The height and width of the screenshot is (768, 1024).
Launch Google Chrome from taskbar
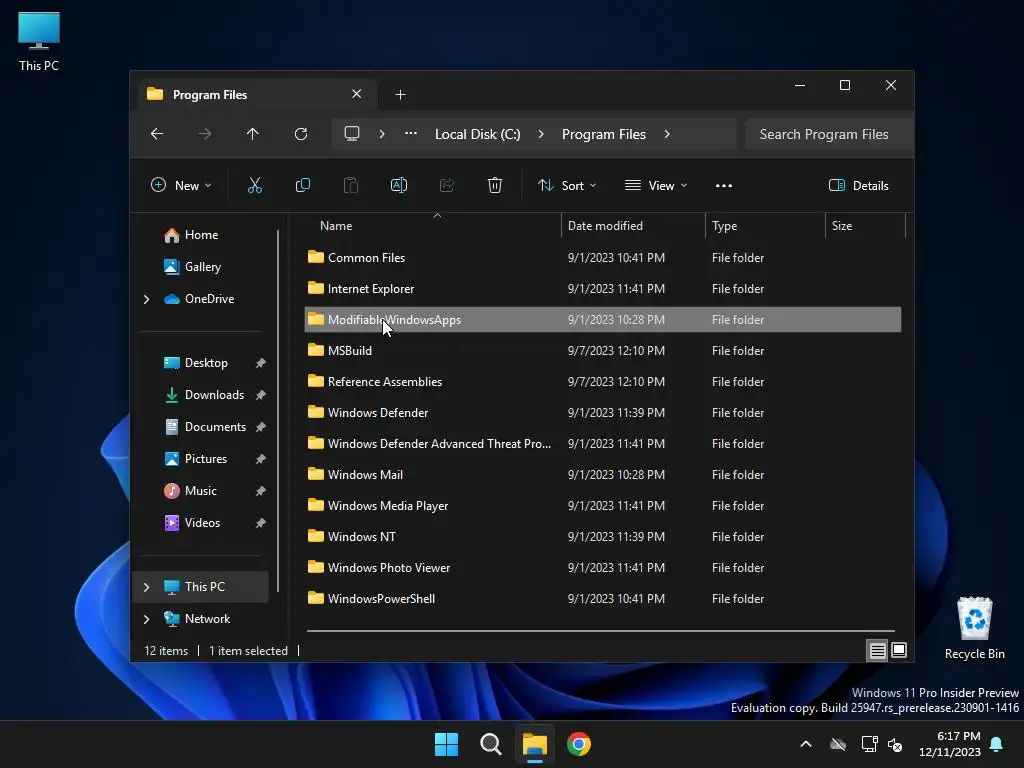[579, 744]
